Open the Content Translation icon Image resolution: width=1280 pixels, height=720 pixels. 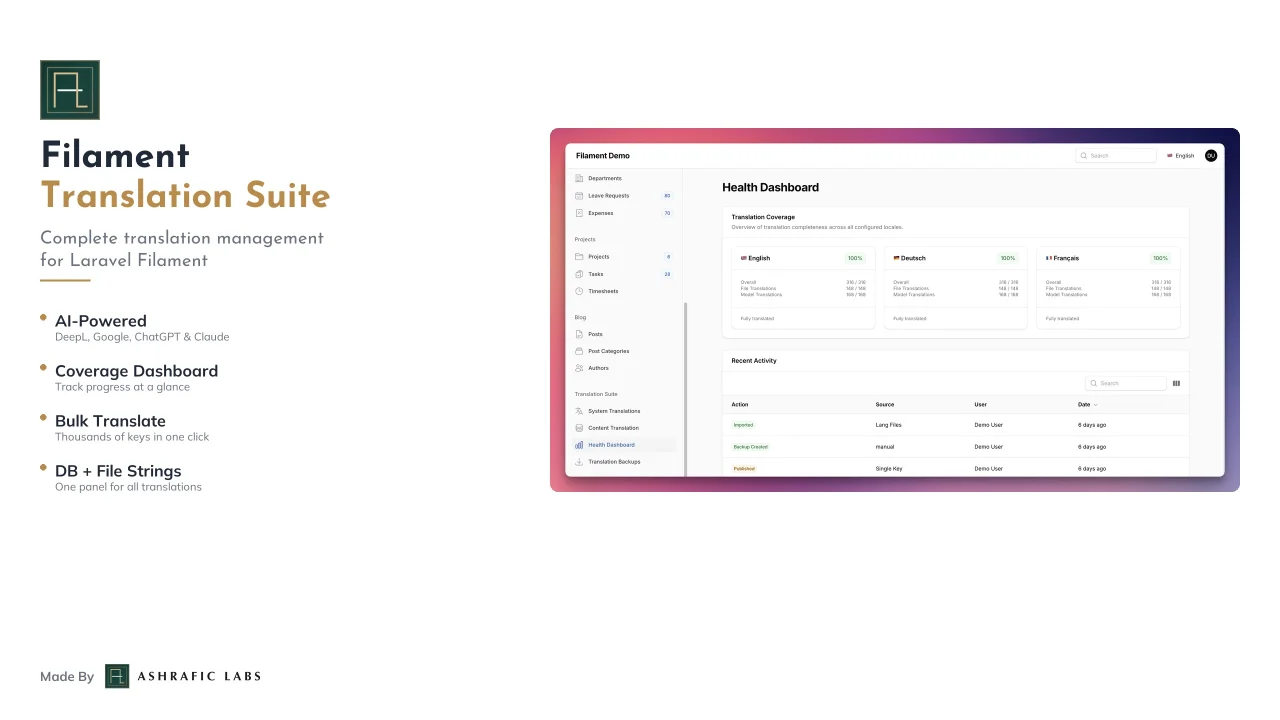[579, 428]
